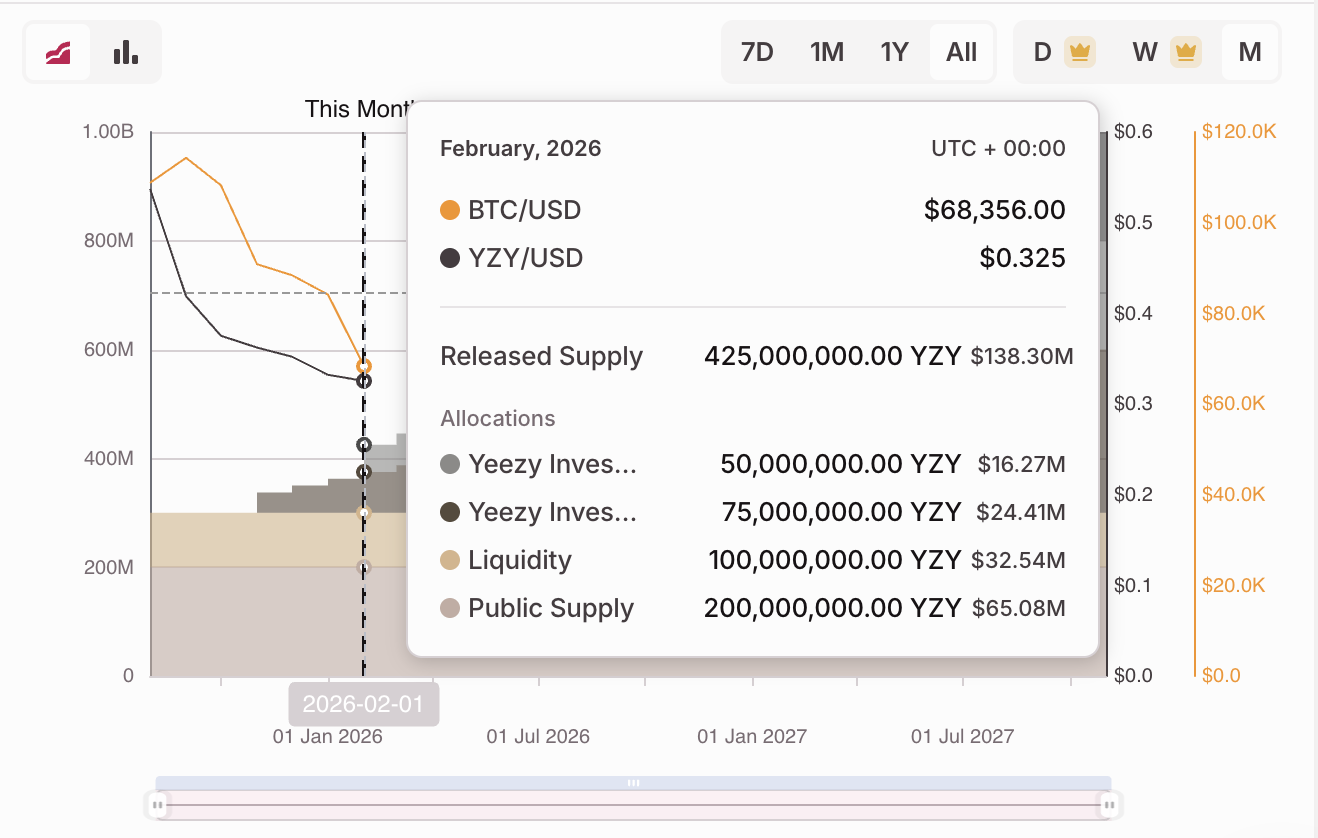1318x838 pixels.
Task: Click the blue horizontal scrollbar handle
Action: coord(632,783)
